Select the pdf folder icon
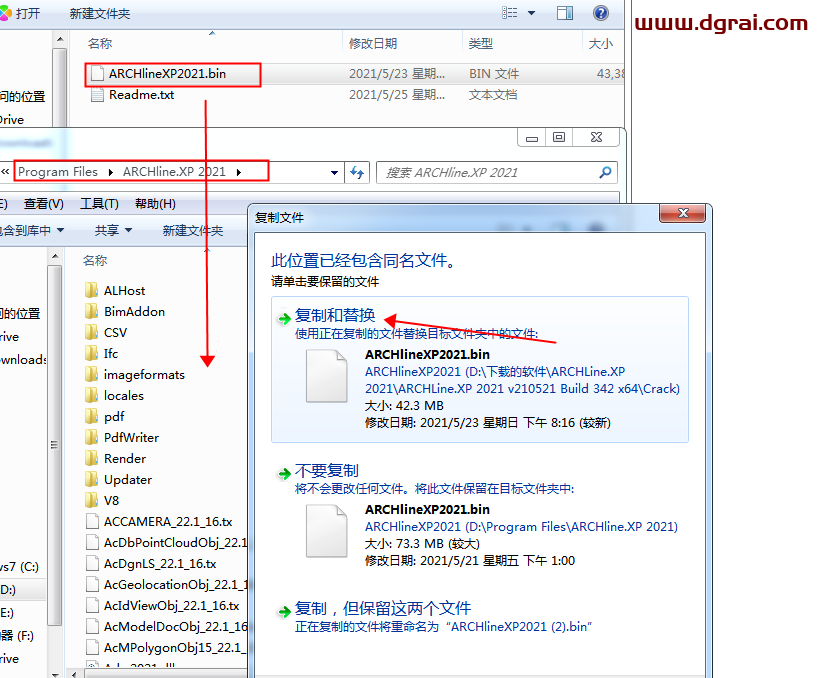The image size is (834, 678). [x=91, y=416]
